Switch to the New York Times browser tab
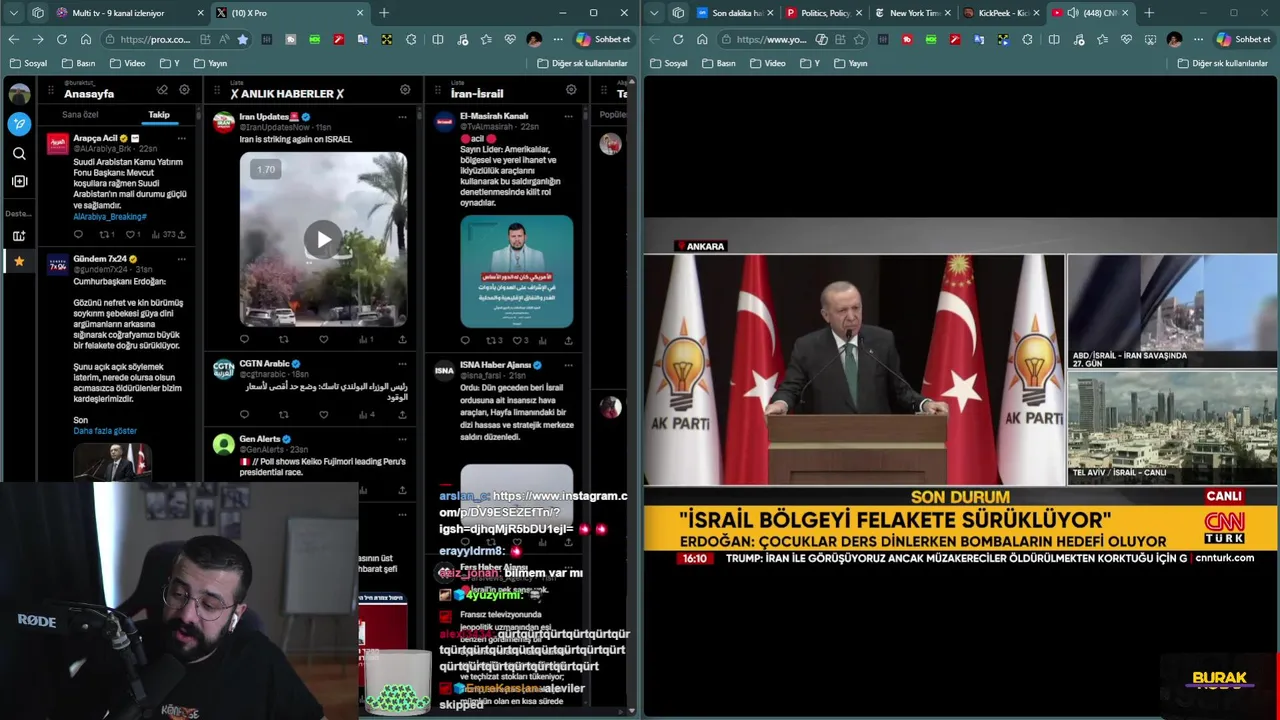 click(x=913, y=13)
